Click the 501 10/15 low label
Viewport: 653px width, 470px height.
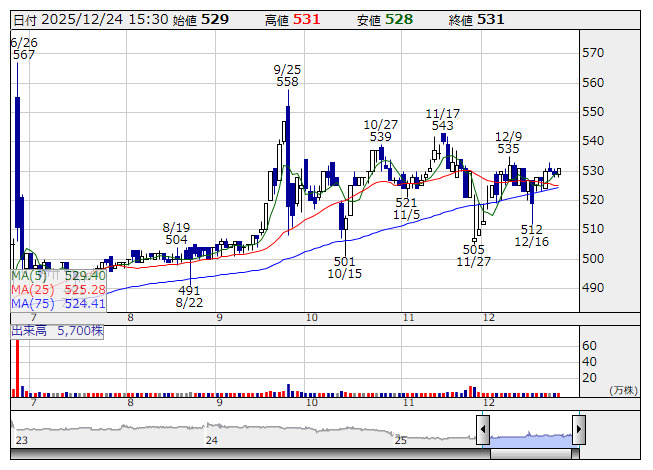(x=344, y=268)
